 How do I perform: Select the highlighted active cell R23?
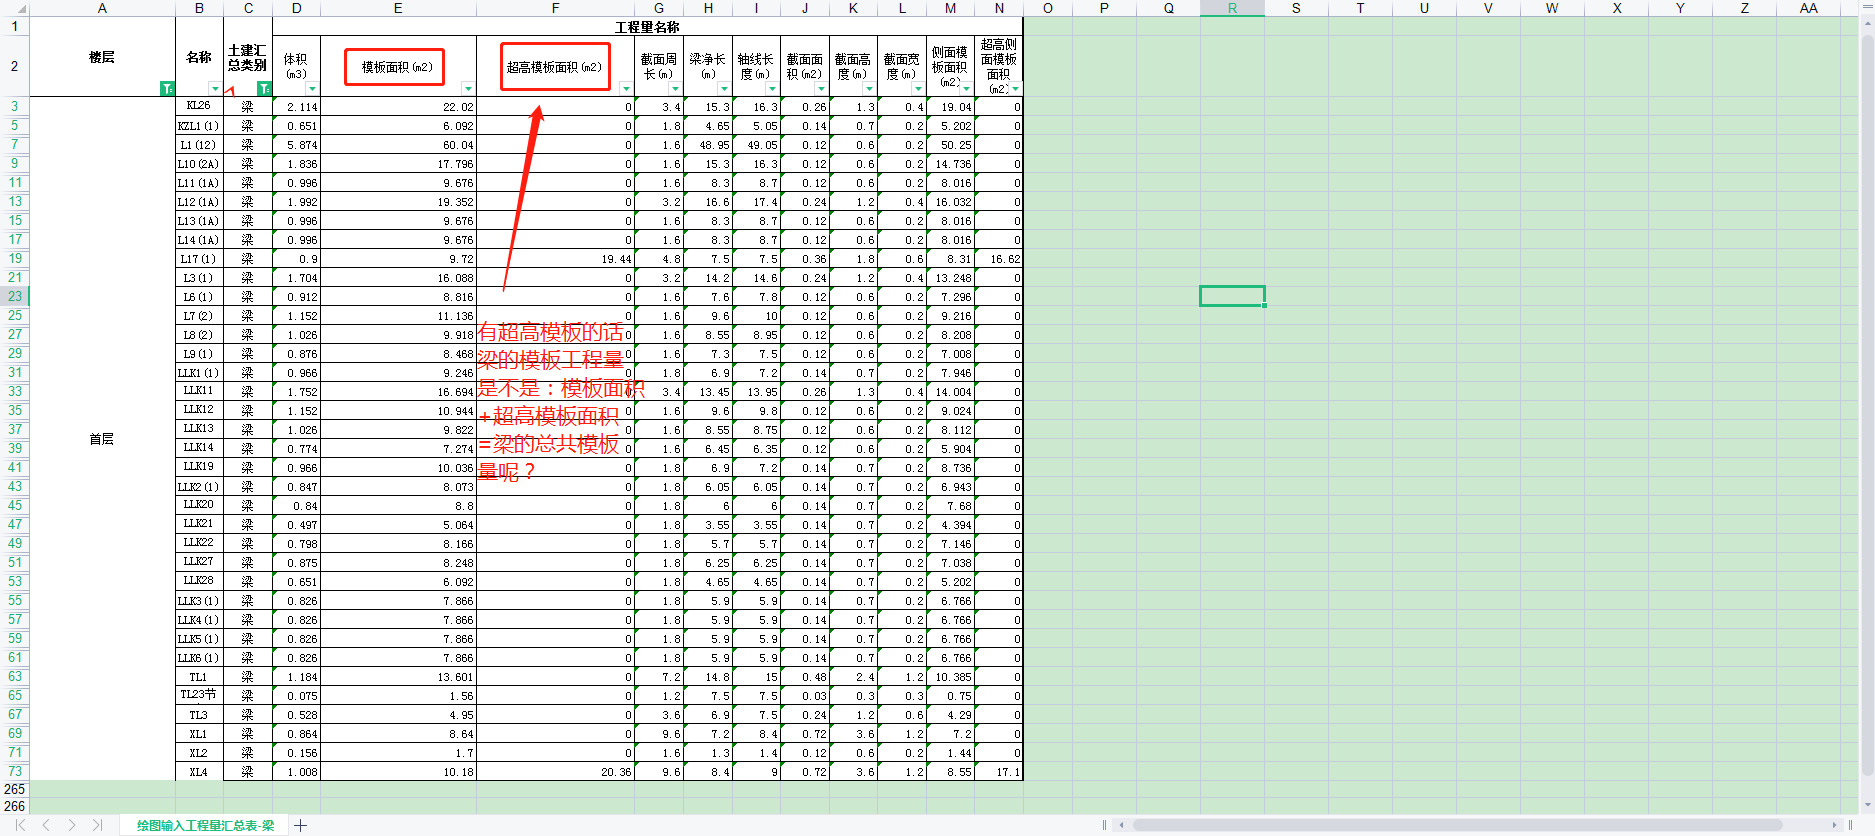1232,296
